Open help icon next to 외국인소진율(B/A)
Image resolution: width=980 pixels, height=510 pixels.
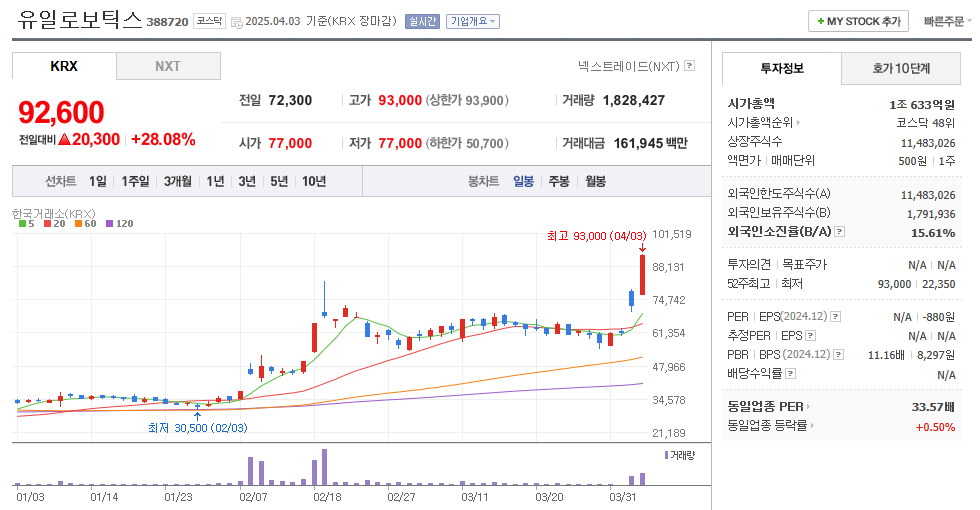839,232
